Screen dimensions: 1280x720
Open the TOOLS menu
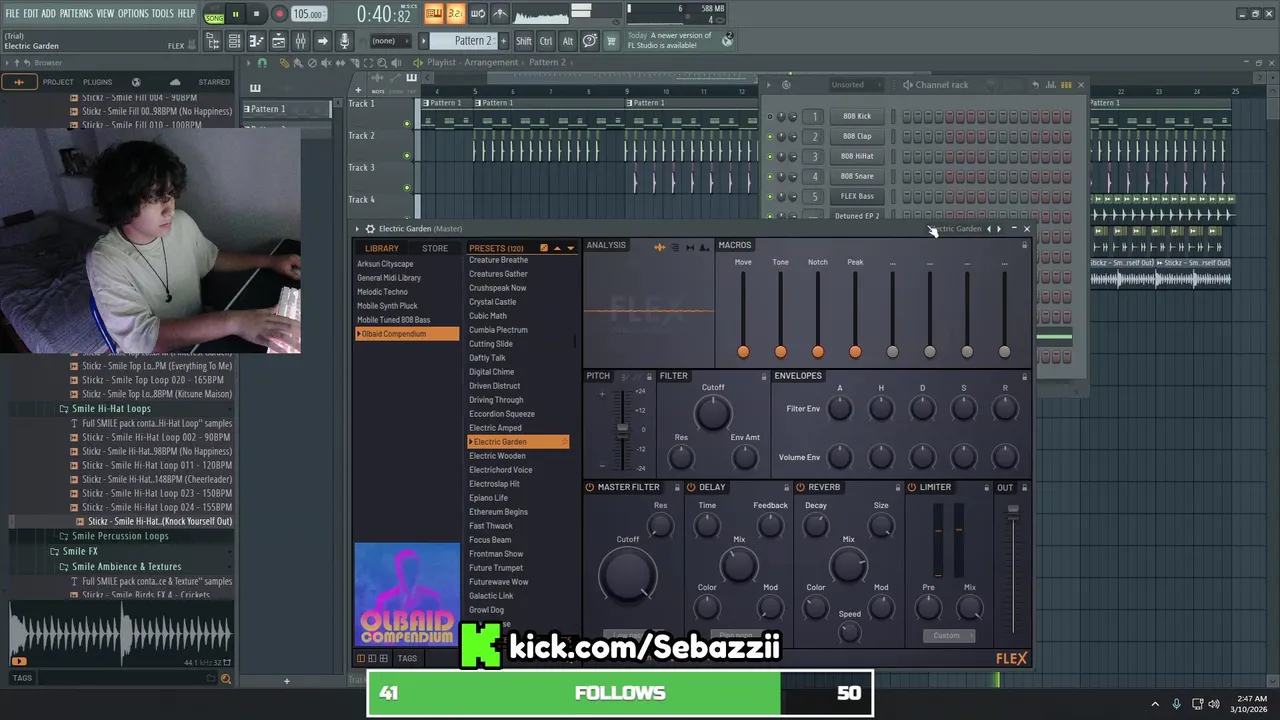point(162,13)
